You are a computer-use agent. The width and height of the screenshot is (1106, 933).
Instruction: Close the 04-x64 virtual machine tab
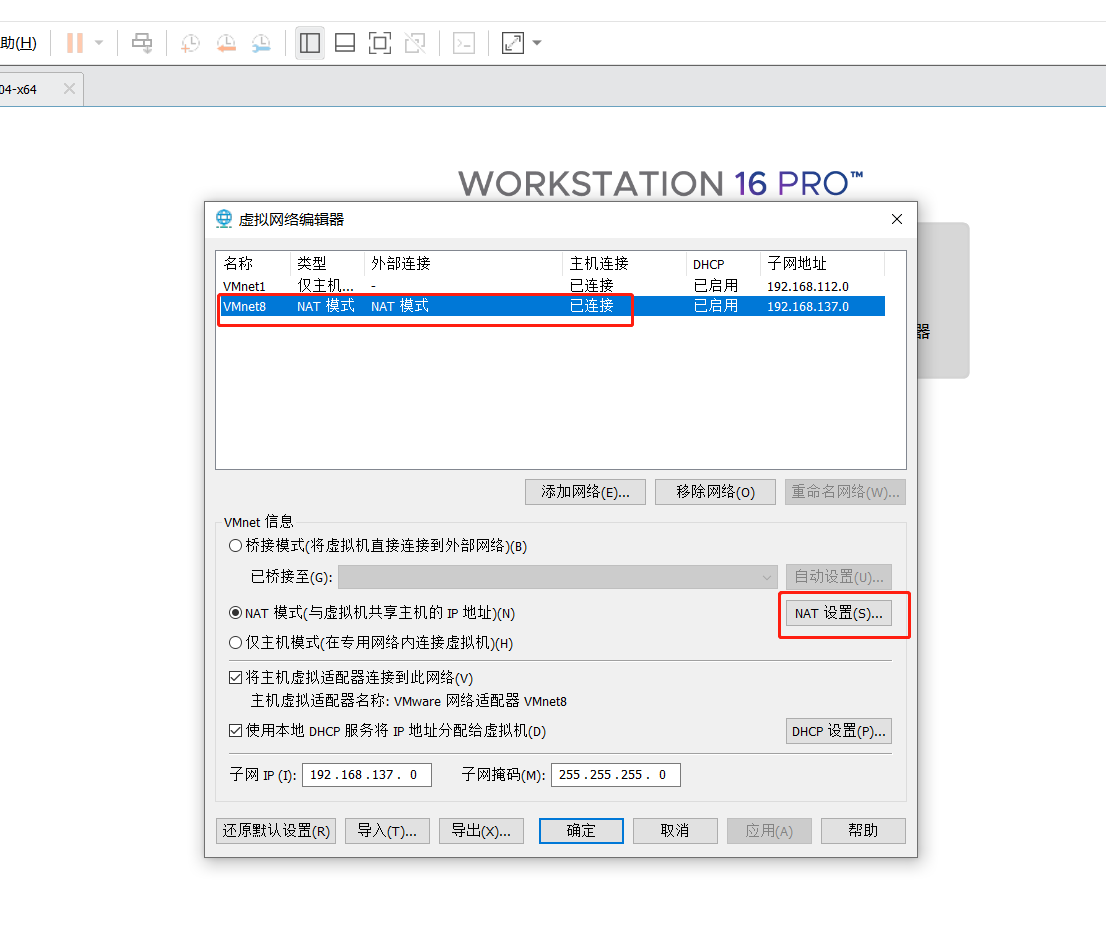(69, 89)
